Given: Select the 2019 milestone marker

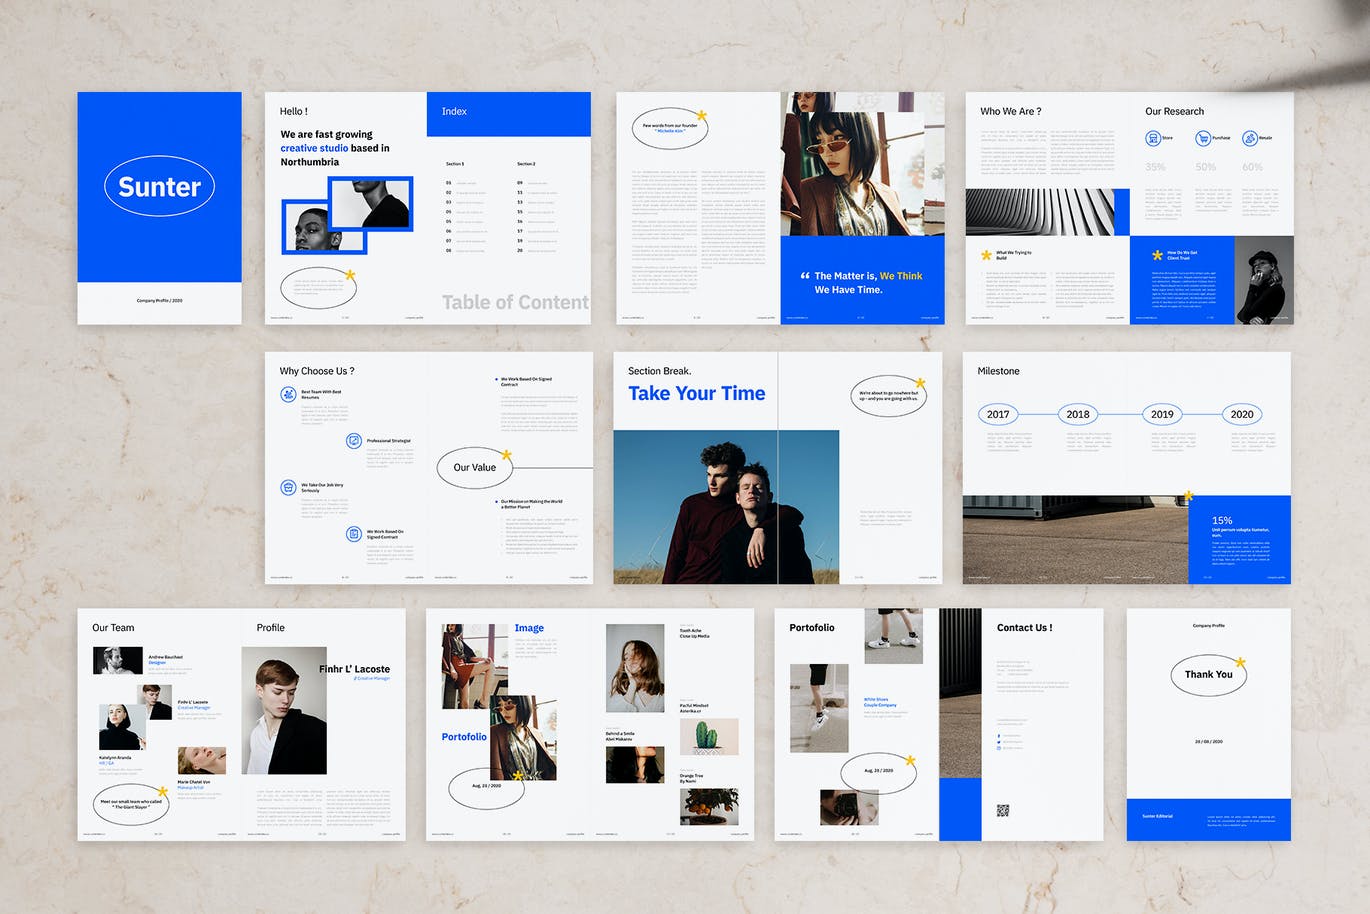Looking at the screenshot, I should (x=1162, y=414).
